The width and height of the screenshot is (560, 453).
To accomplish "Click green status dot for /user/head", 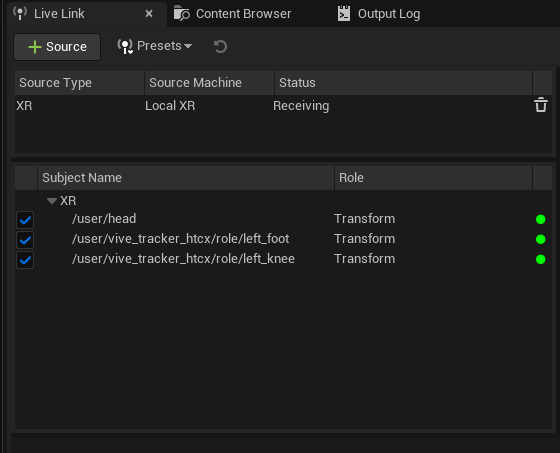I will pos(540,219).
